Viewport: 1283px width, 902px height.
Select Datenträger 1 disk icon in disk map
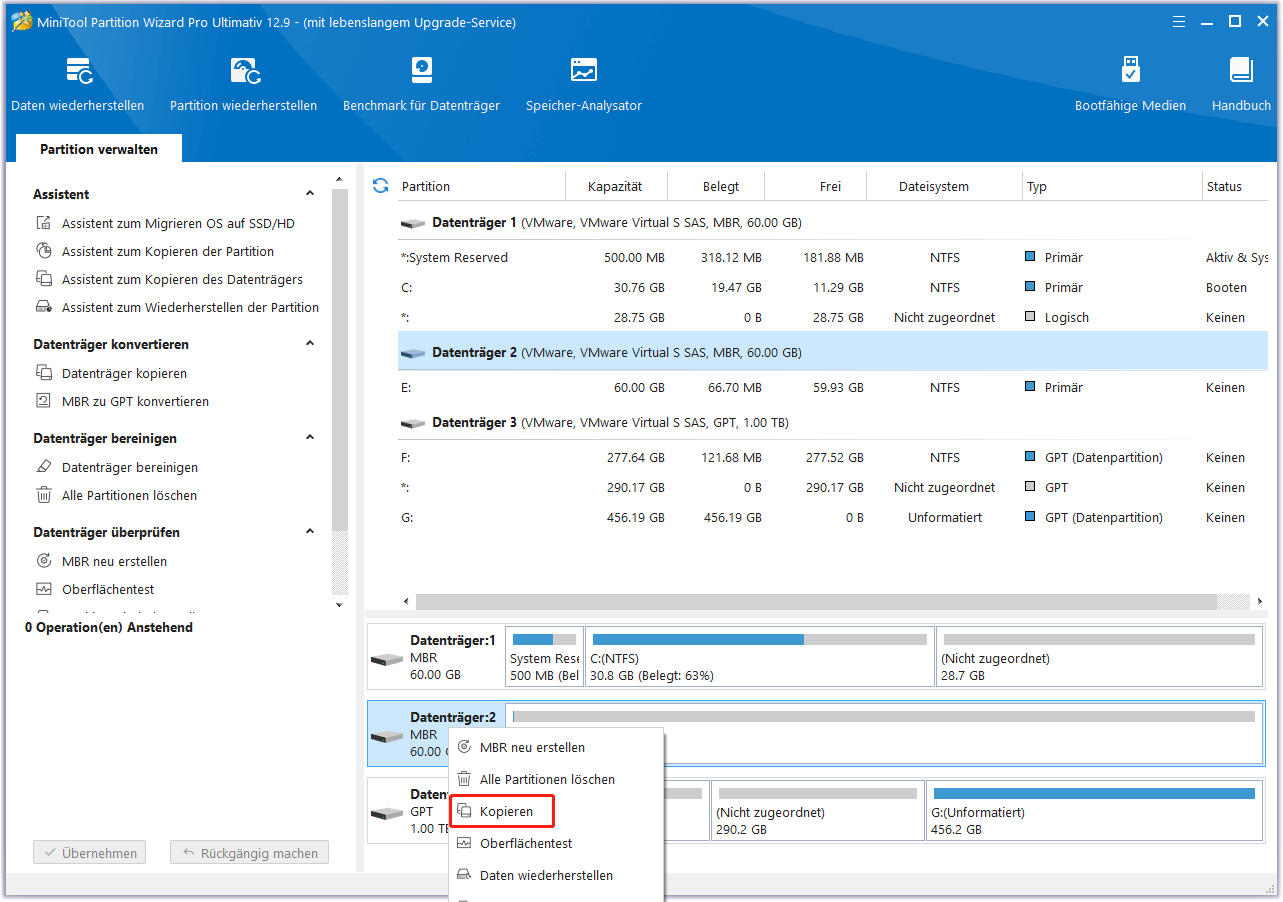coord(387,660)
